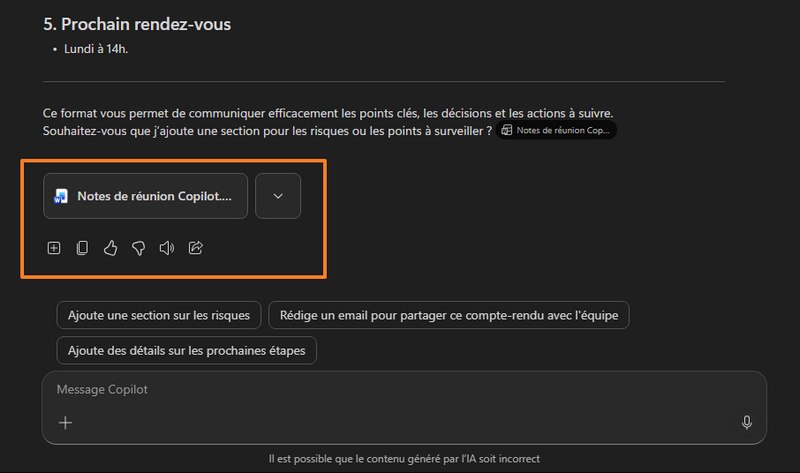The image size is (800, 473).
Task: Click the plus icon in message box
Action: [65, 423]
